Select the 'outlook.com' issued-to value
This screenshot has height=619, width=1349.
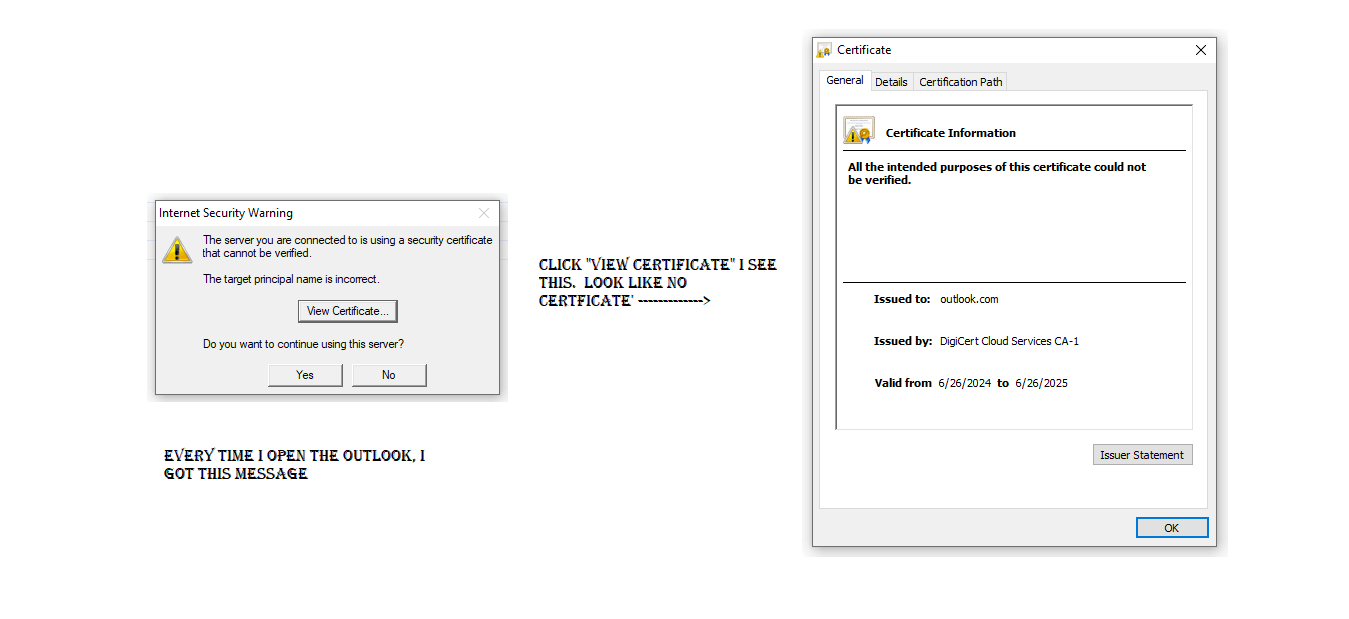tap(969, 299)
